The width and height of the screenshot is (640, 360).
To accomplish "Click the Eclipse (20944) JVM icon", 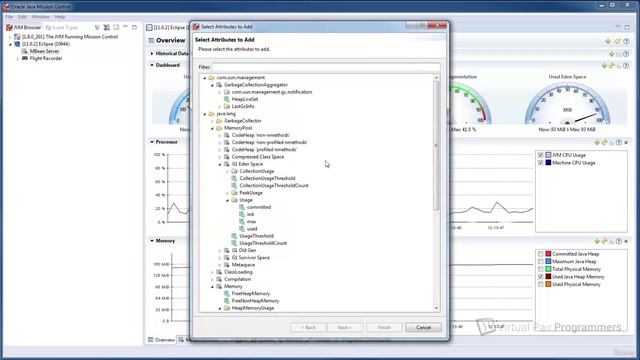I will pos(17,44).
